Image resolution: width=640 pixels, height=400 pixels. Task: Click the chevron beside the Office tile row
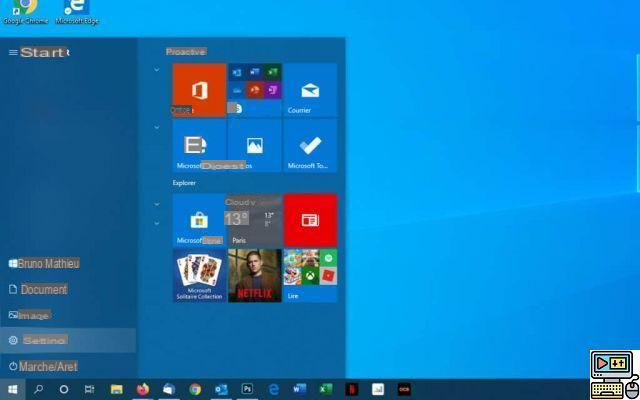click(157, 69)
